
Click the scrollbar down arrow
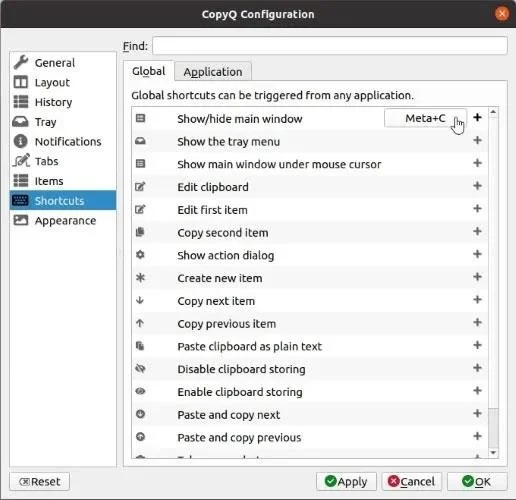(x=493, y=453)
